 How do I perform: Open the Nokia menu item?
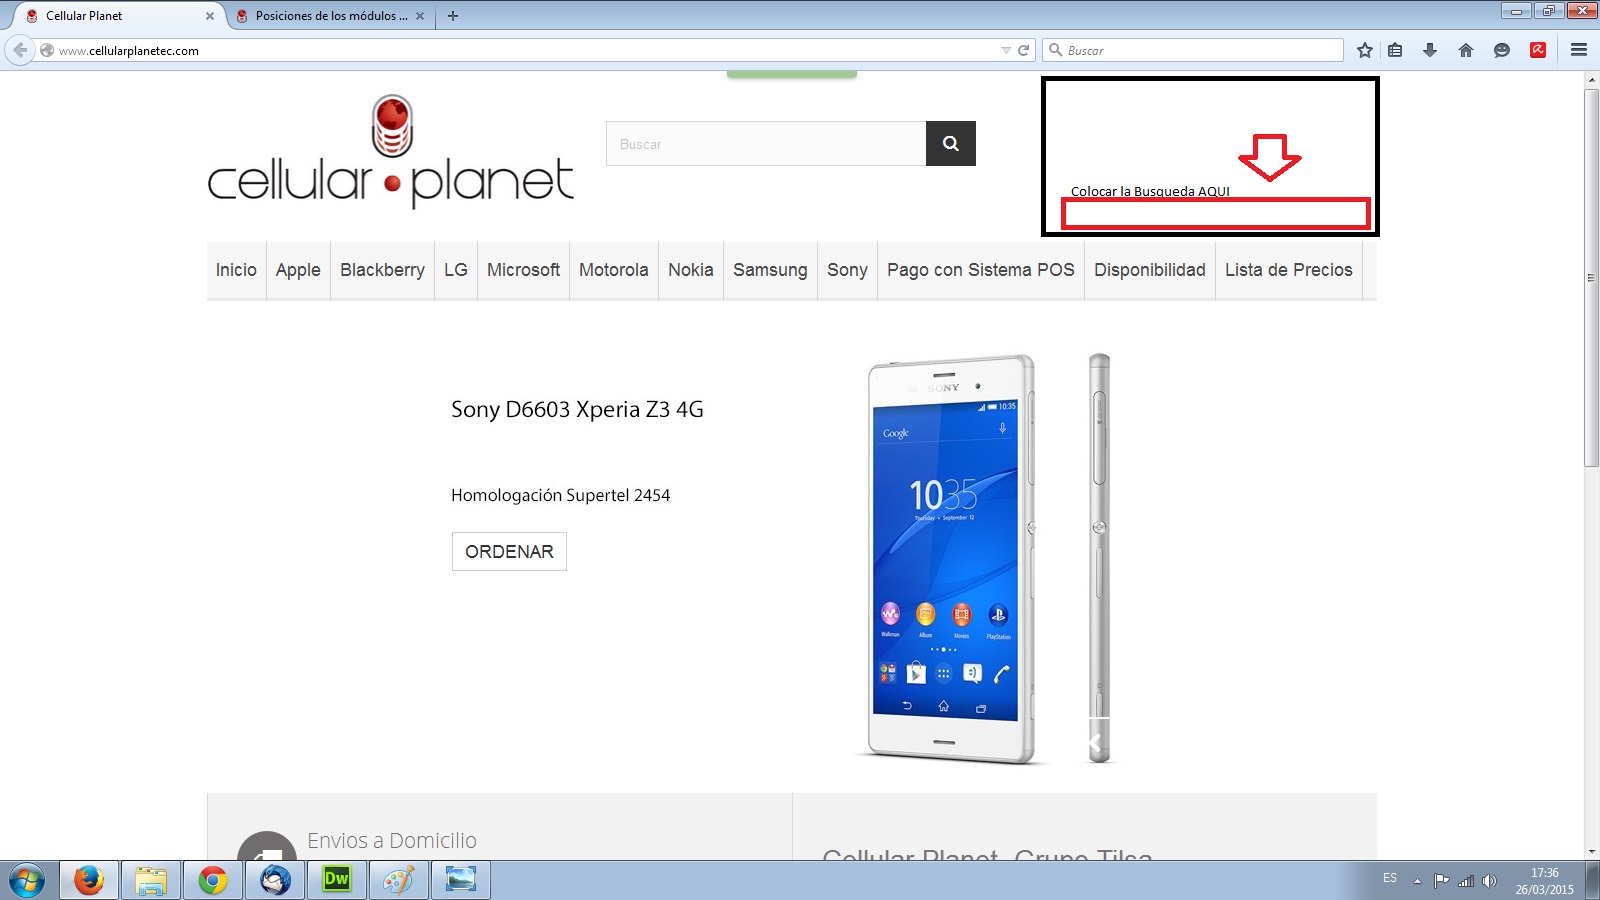[x=691, y=270]
